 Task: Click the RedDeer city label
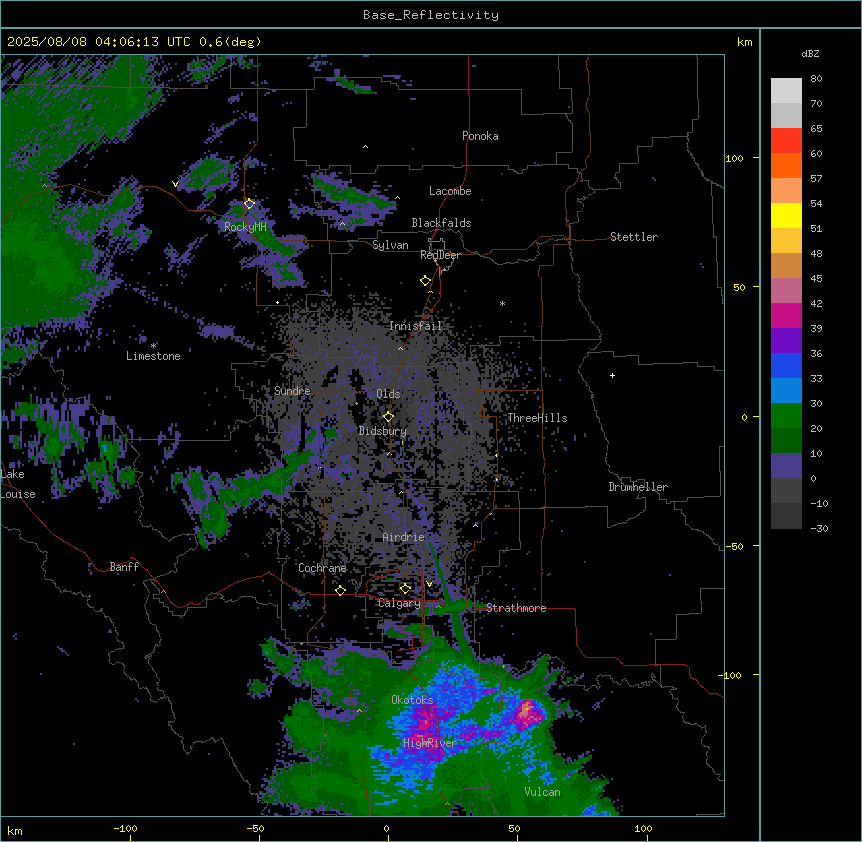point(440,255)
